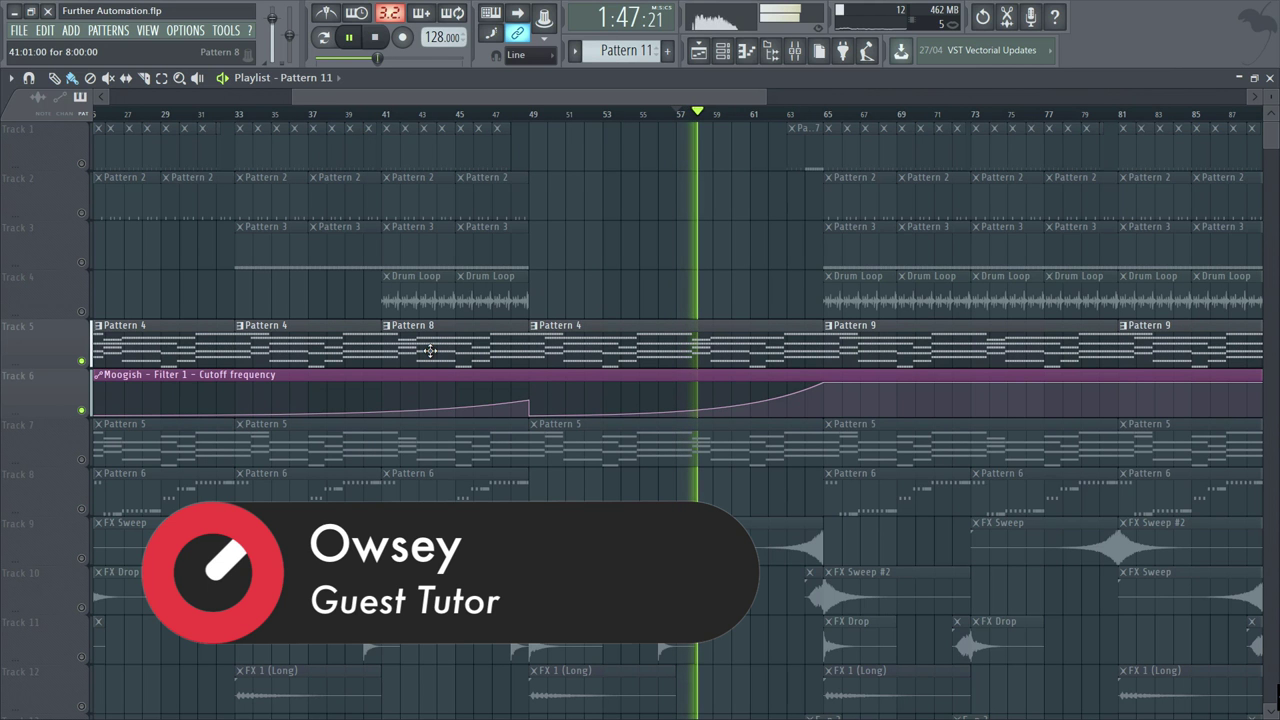The height and width of the screenshot is (720, 1280).
Task: Click the metronome icon
Action: 326,13
